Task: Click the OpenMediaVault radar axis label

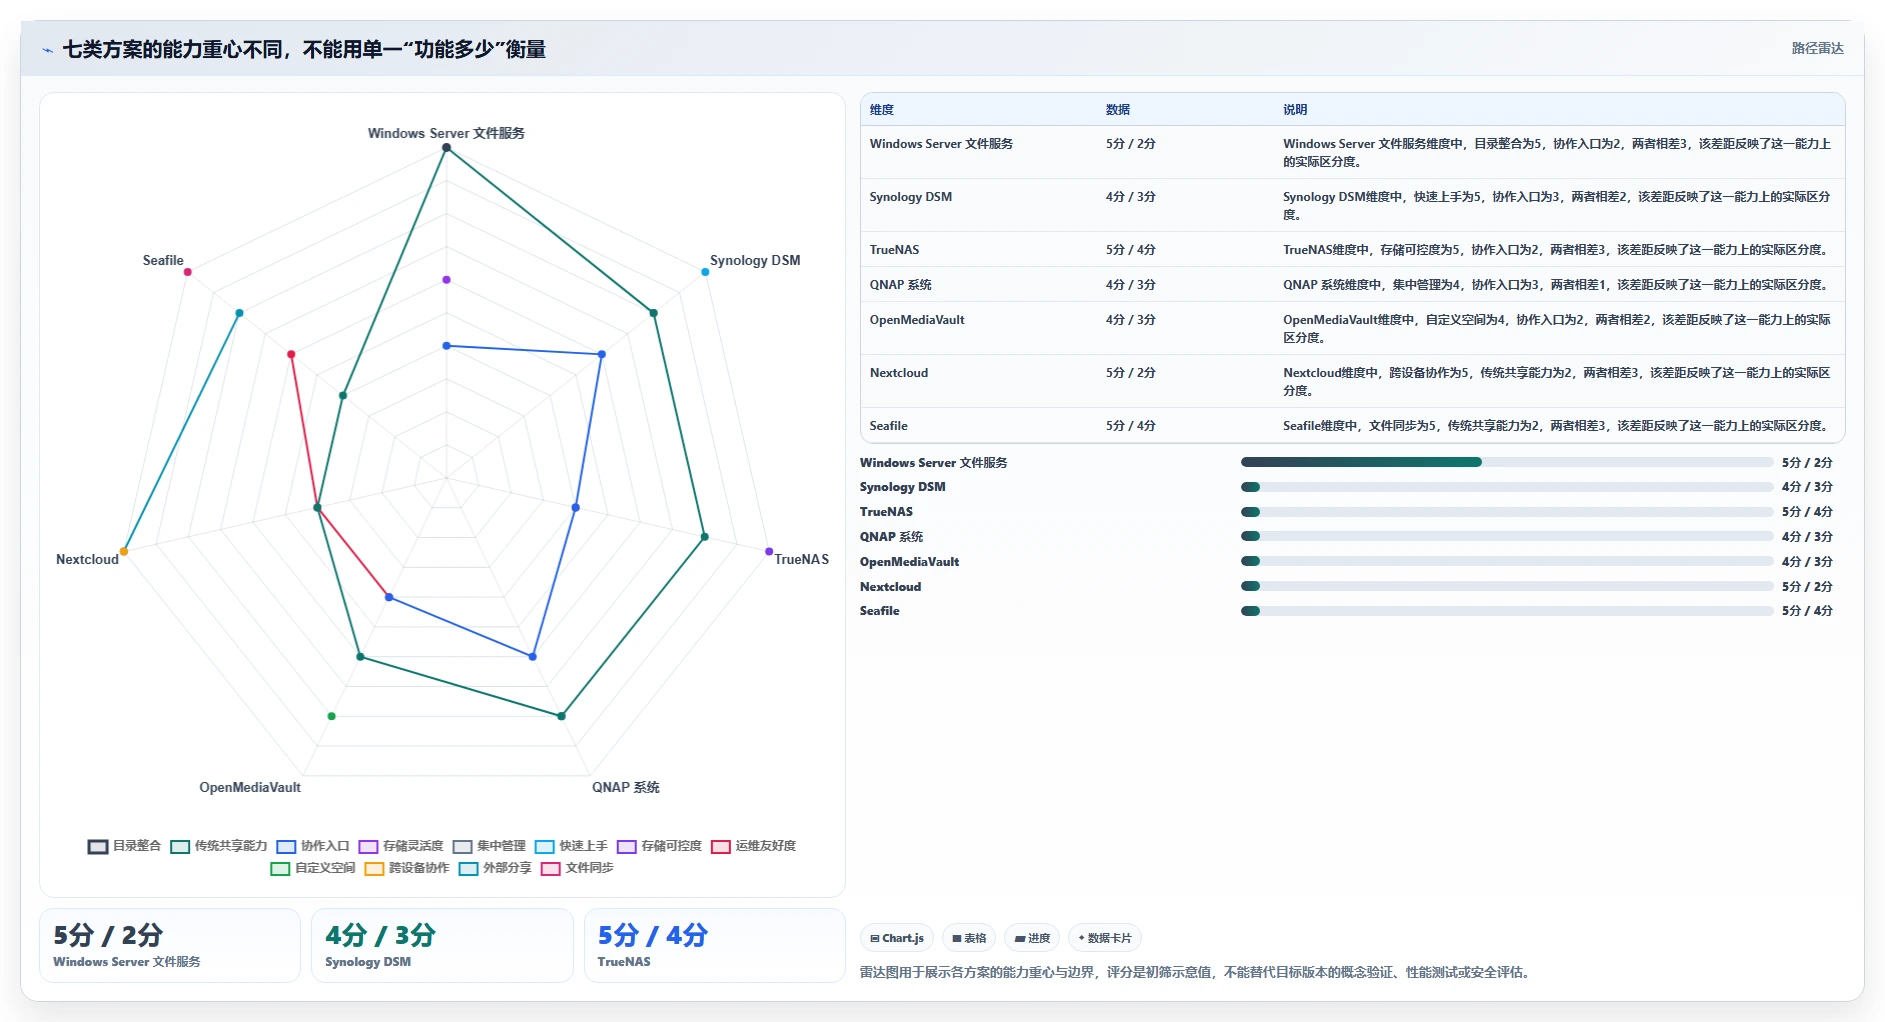Action: [250, 787]
